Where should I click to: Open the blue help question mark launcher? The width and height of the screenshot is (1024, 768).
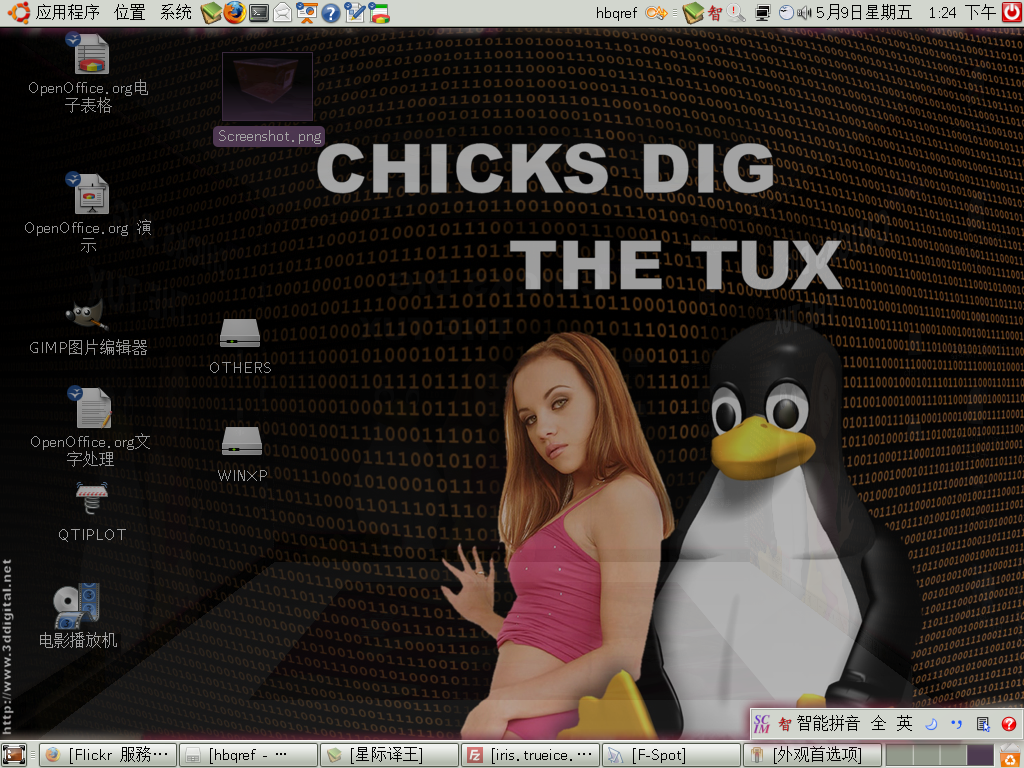(x=330, y=12)
